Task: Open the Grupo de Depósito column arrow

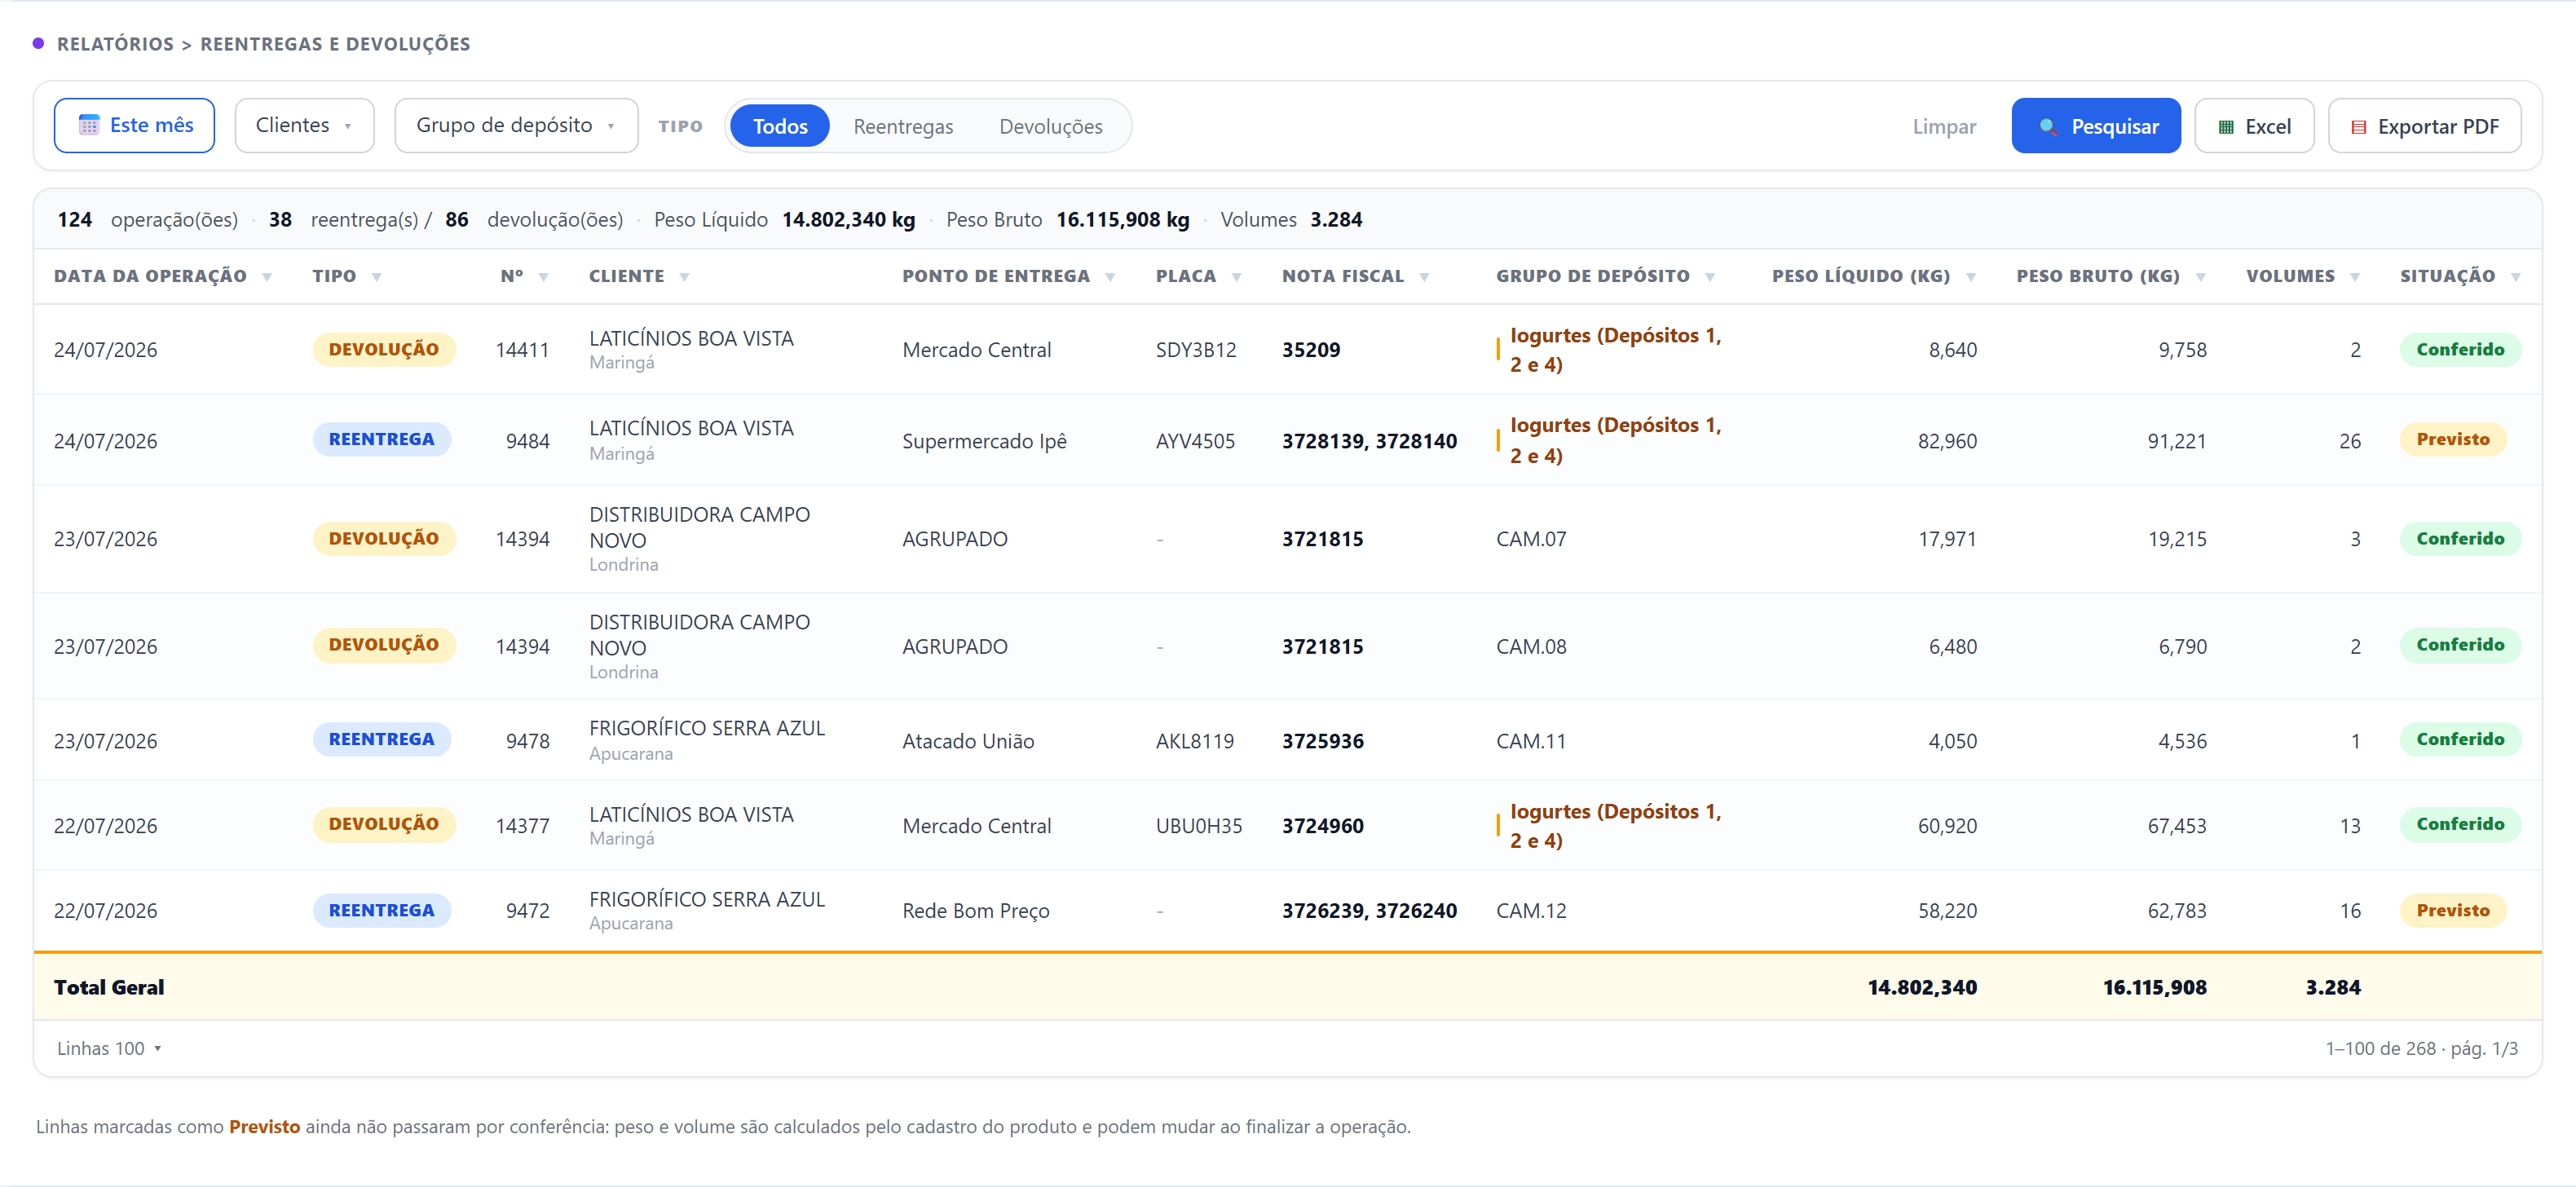Action: coord(1710,277)
